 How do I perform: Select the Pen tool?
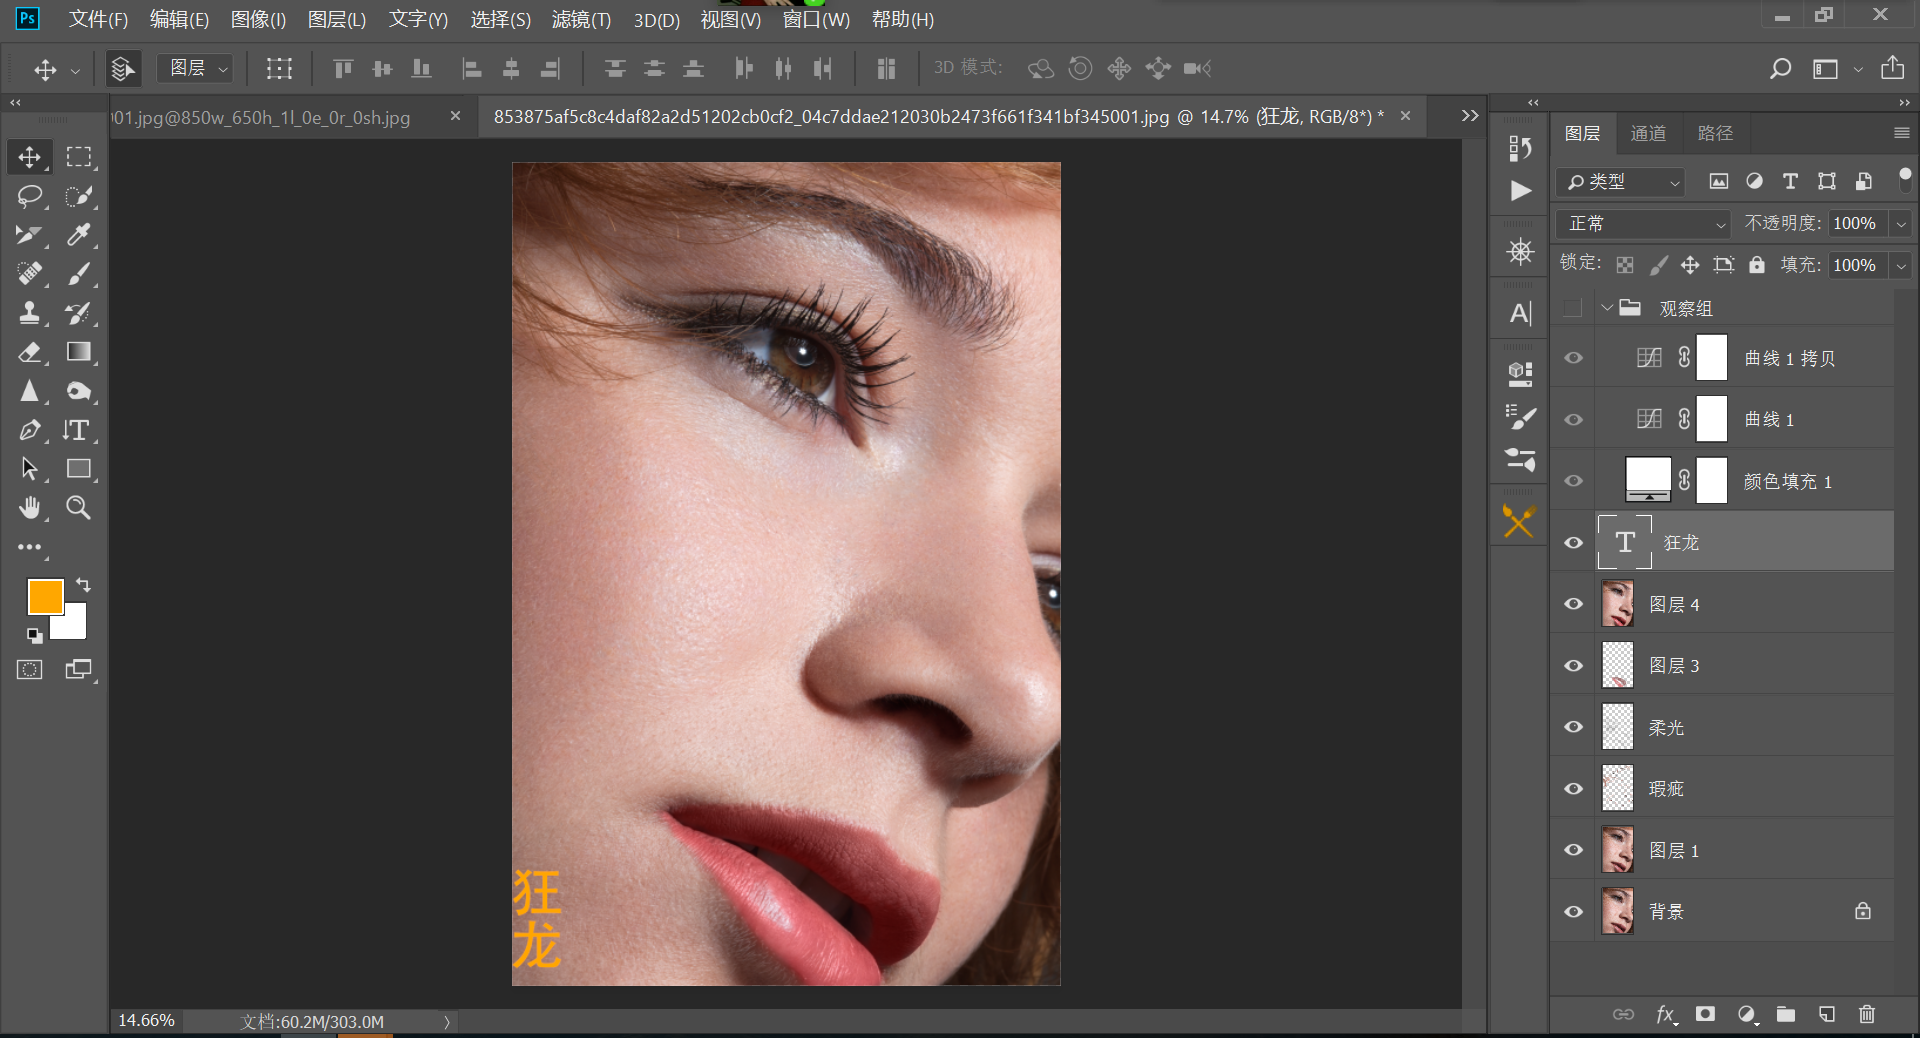(x=30, y=430)
